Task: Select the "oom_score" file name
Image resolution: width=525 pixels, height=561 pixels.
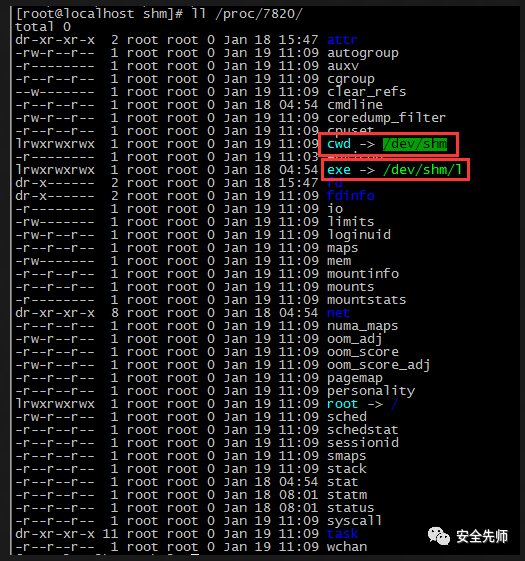Action: point(363,352)
